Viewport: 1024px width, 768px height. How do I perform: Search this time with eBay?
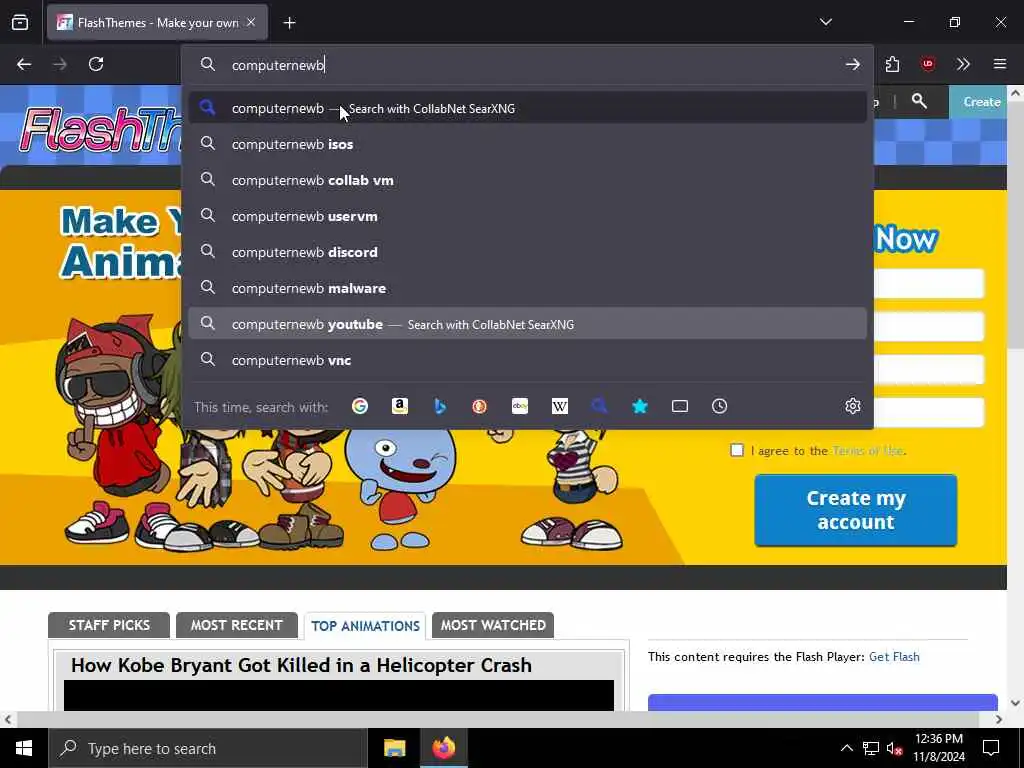tap(520, 406)
